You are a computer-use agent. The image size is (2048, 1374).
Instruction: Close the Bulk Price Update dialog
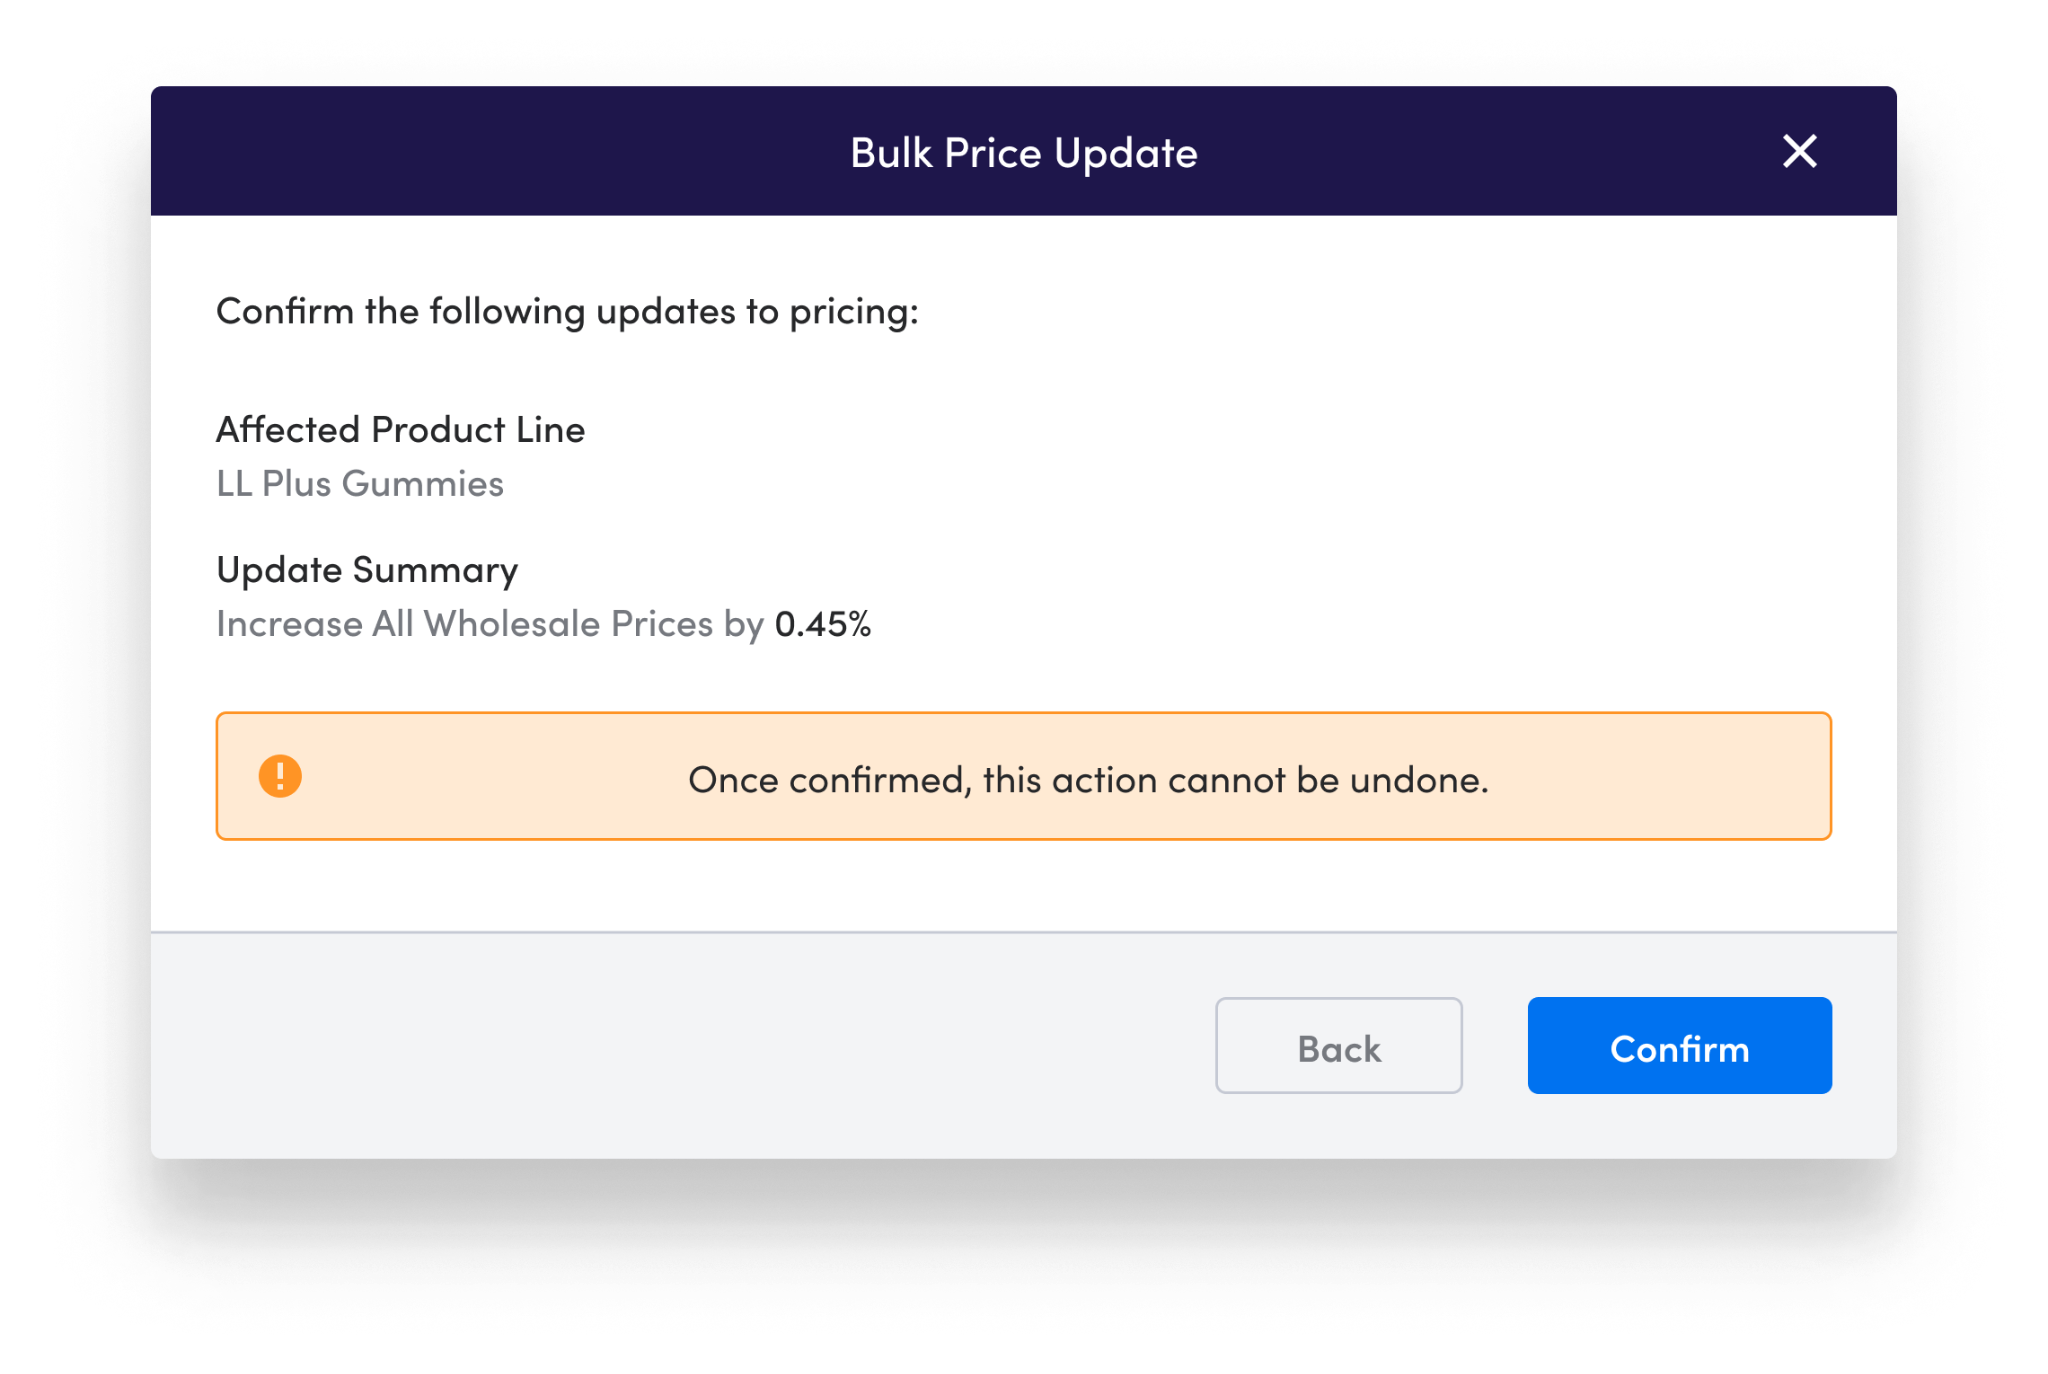click(1799, 152)
